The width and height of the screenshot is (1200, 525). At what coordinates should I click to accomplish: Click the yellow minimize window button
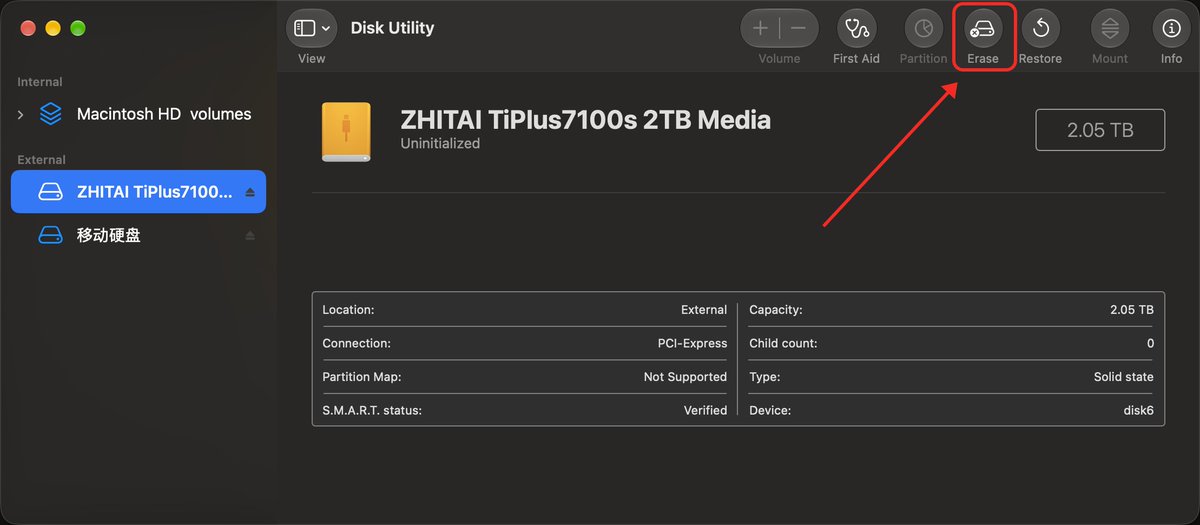[x=53, y=28]
